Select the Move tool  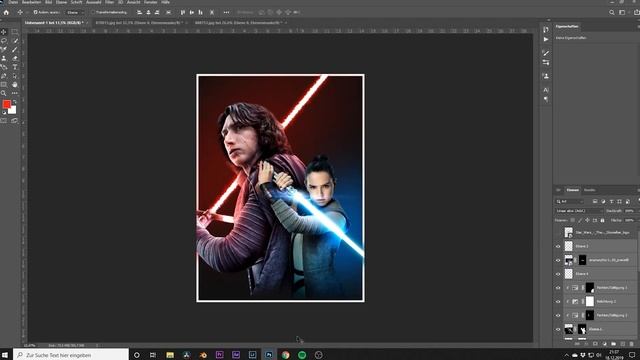(x=4, y=32)
